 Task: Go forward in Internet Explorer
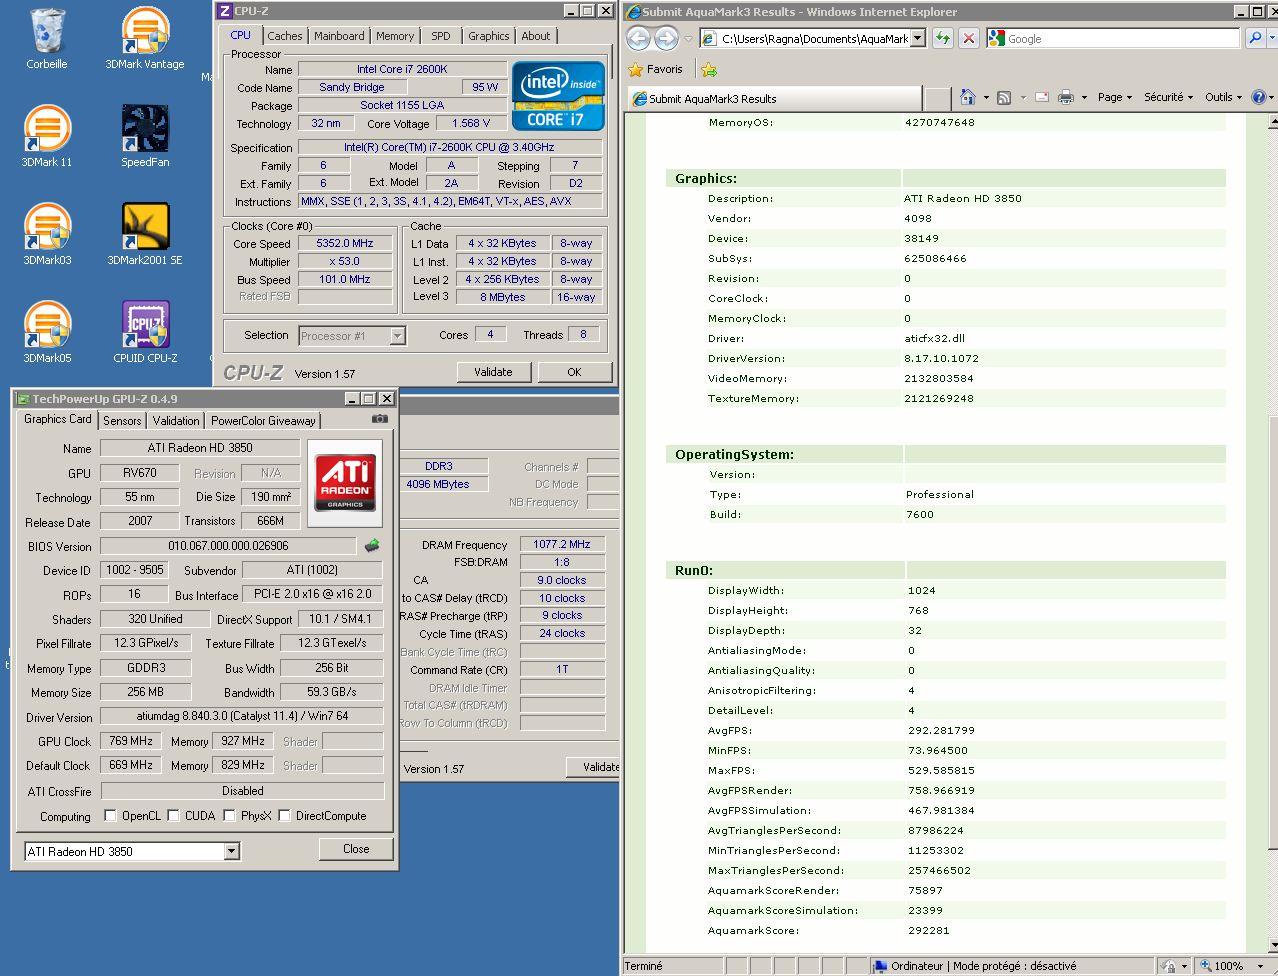666,38
